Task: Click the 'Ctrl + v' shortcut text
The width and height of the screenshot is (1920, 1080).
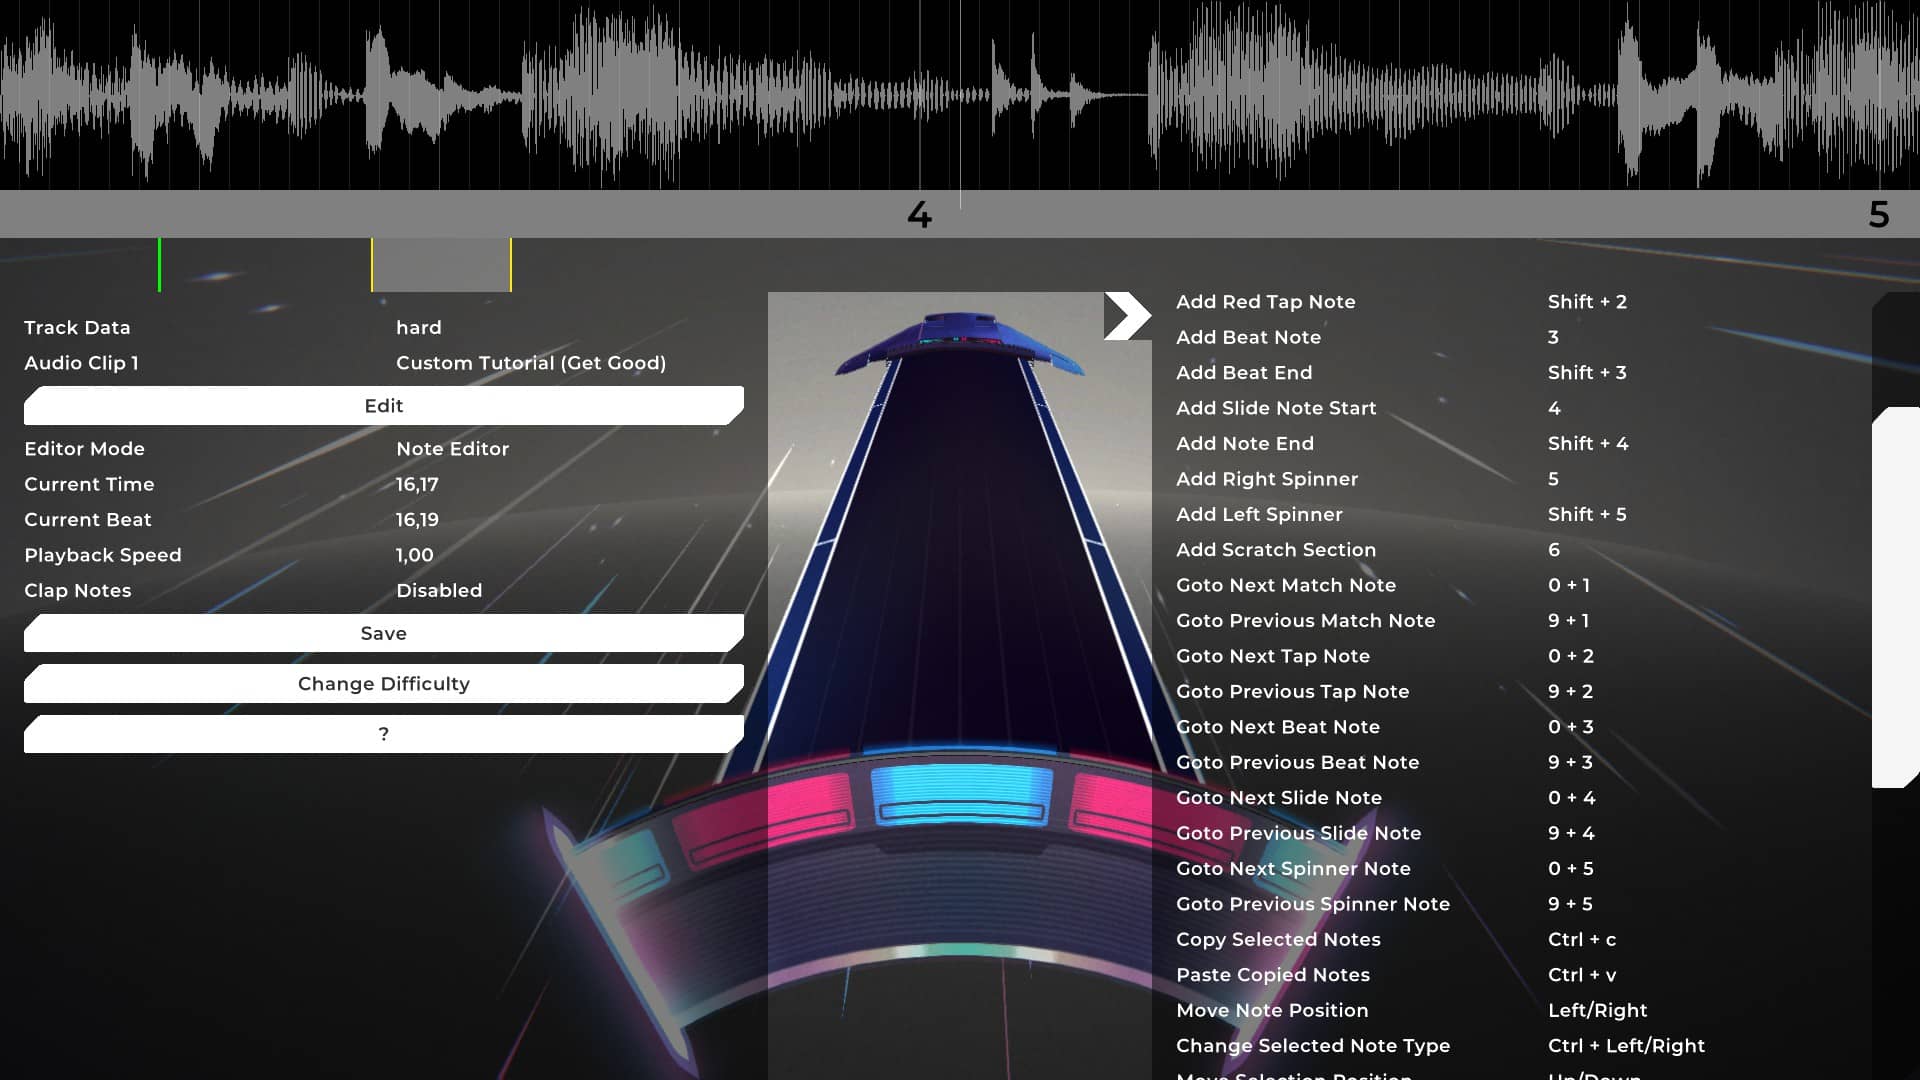Action: coord(1582,975)
